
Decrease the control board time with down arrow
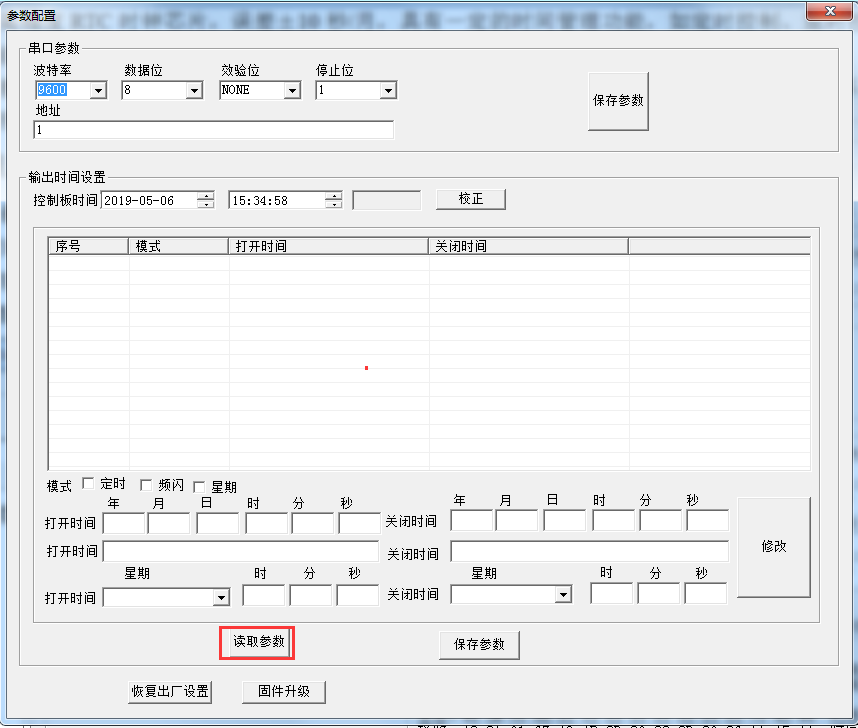pyautogui.click(x=333, y=204)
